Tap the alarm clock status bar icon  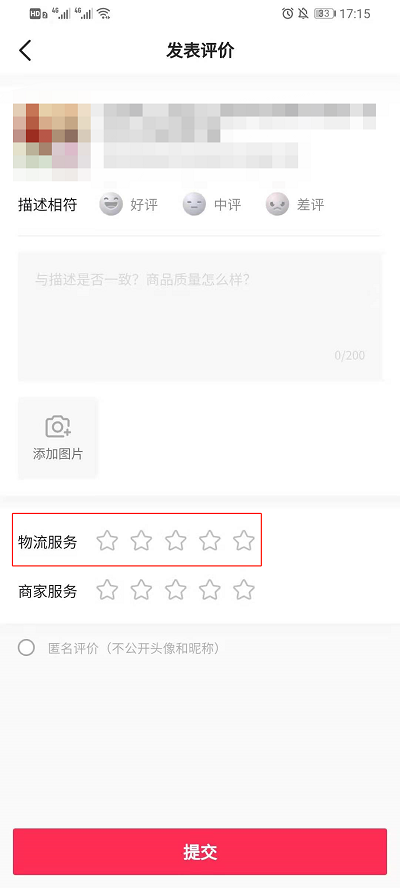click(288, 14)
